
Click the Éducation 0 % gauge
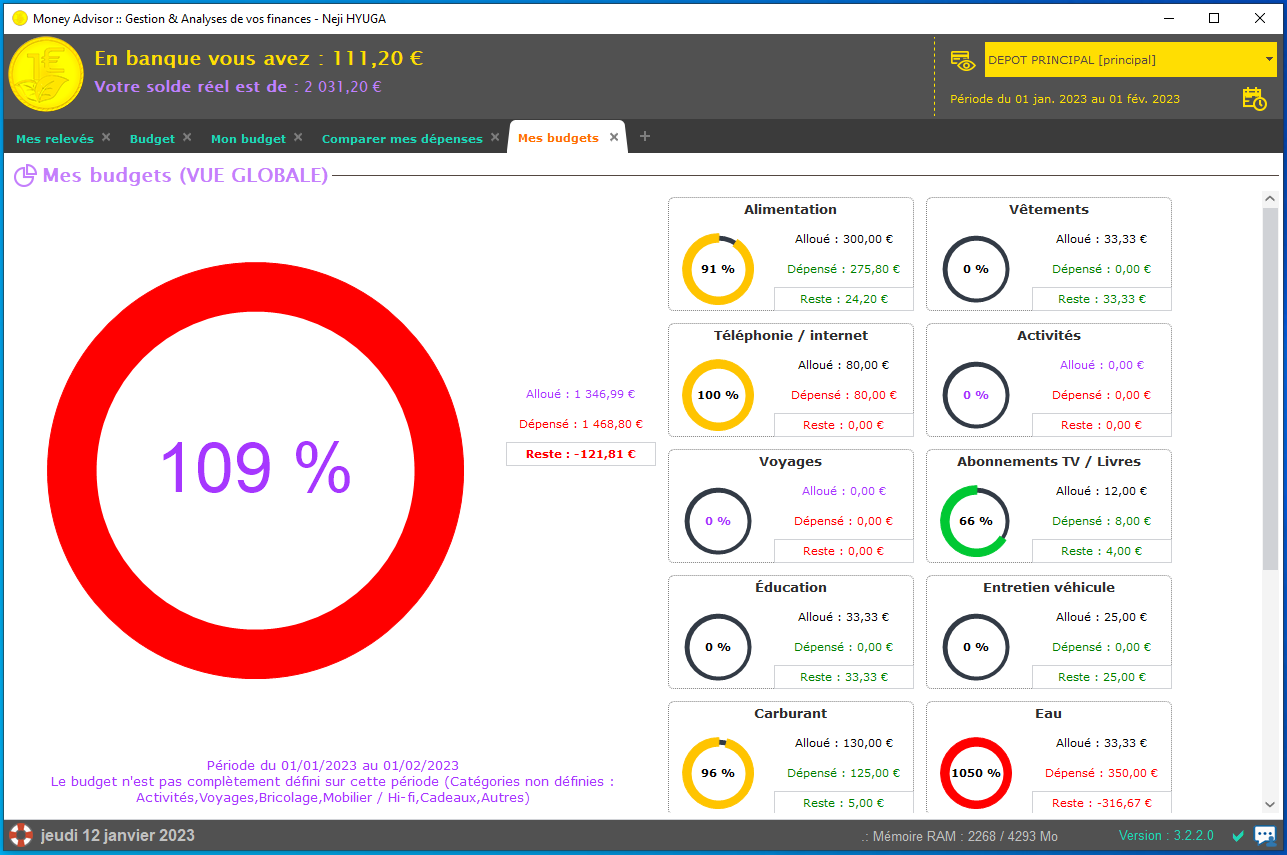click(717, 647)
